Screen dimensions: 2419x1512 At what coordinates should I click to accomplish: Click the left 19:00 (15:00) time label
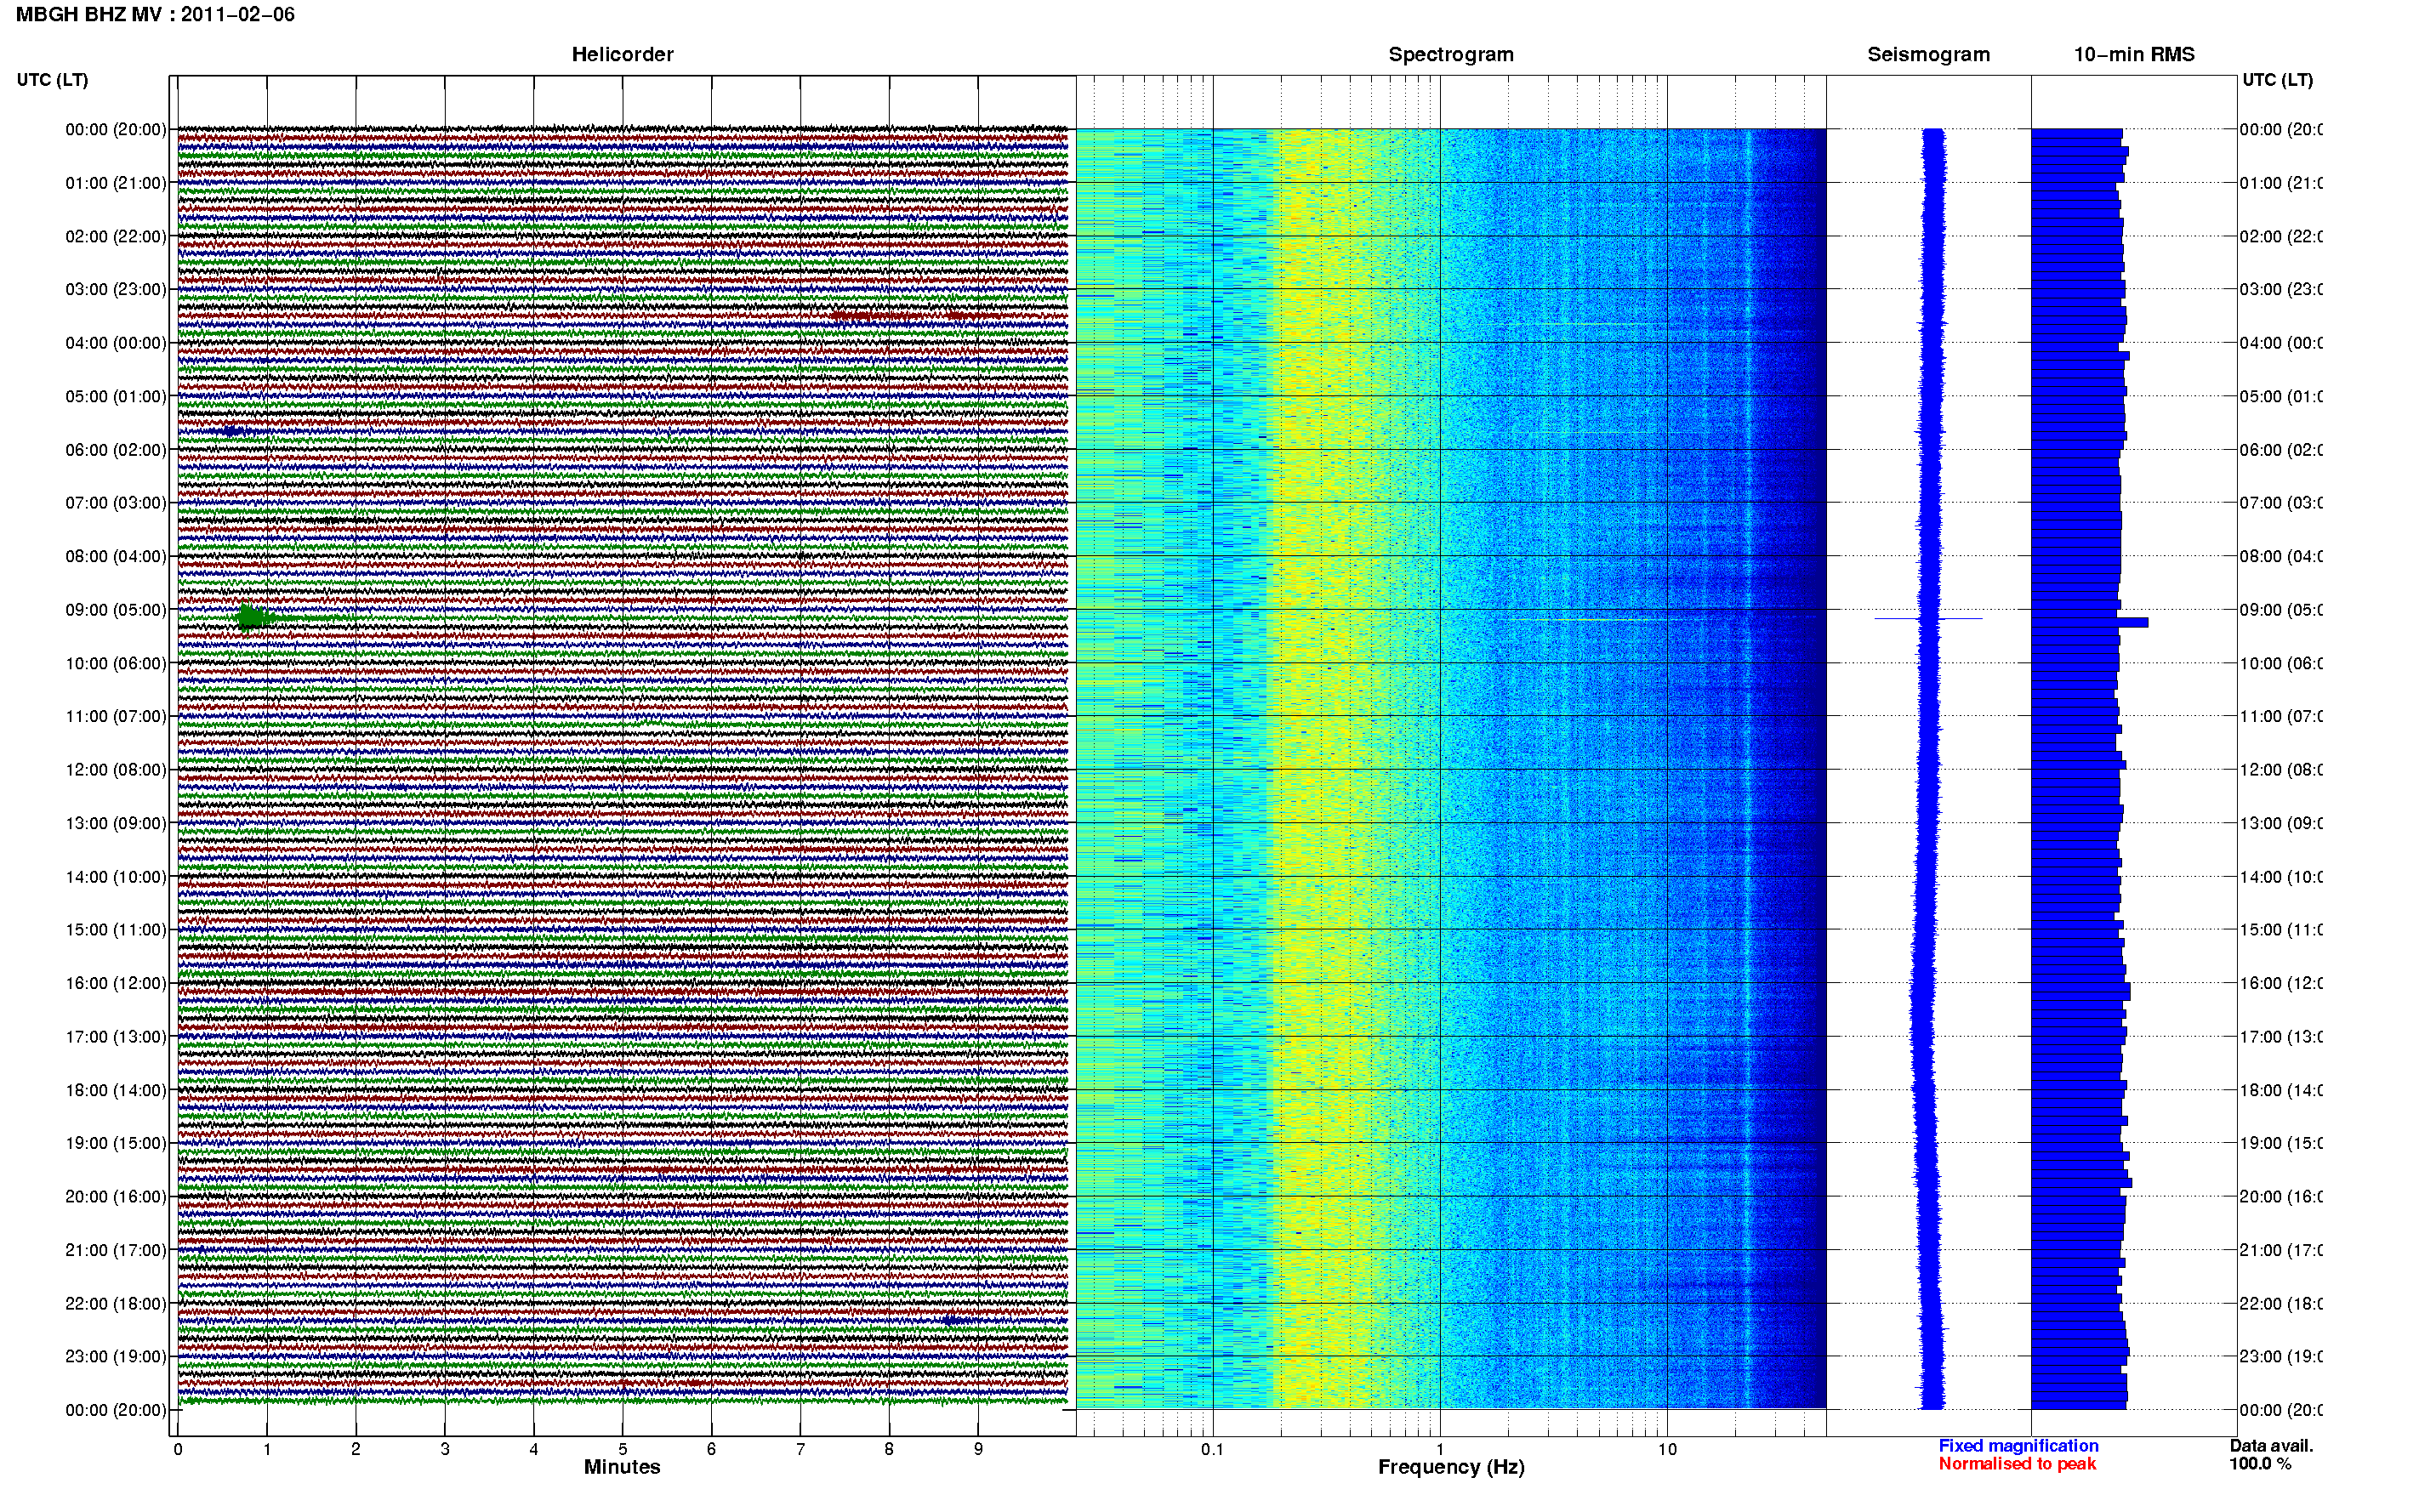pos(116,1143)
